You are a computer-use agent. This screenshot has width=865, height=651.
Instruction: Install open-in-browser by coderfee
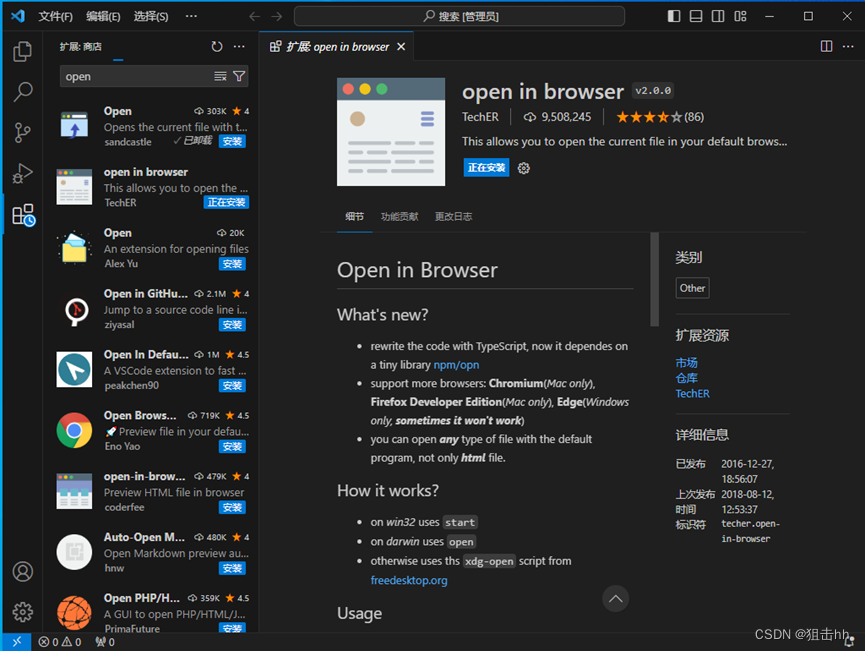click(x=232, y=508)
